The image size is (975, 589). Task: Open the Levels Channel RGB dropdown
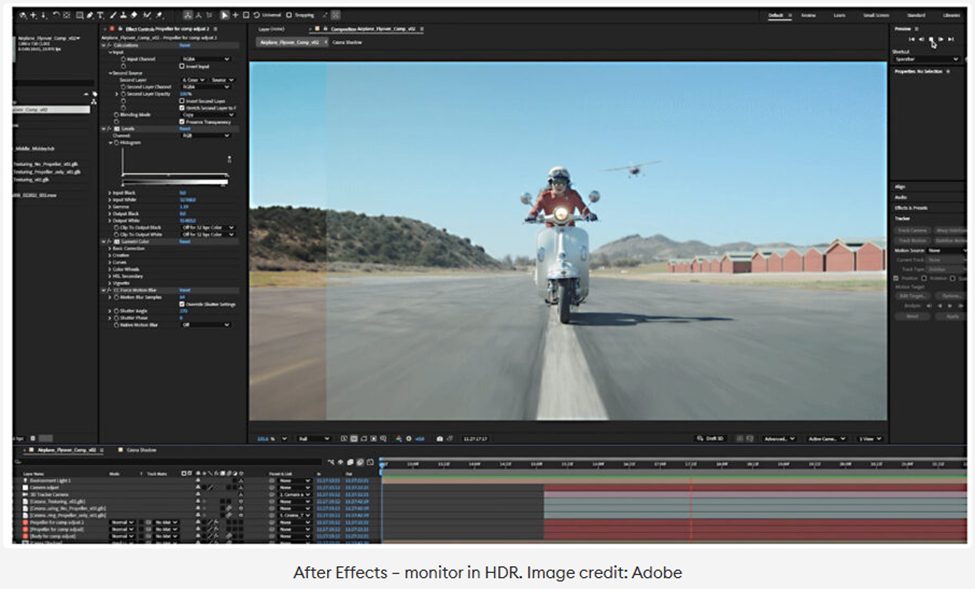tap(206, 136)
